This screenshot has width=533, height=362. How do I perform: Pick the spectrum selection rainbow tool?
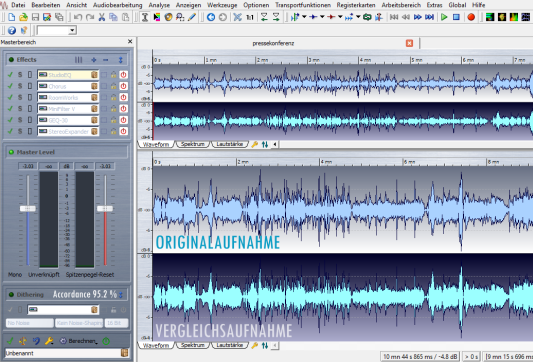(x=157, y=17)
